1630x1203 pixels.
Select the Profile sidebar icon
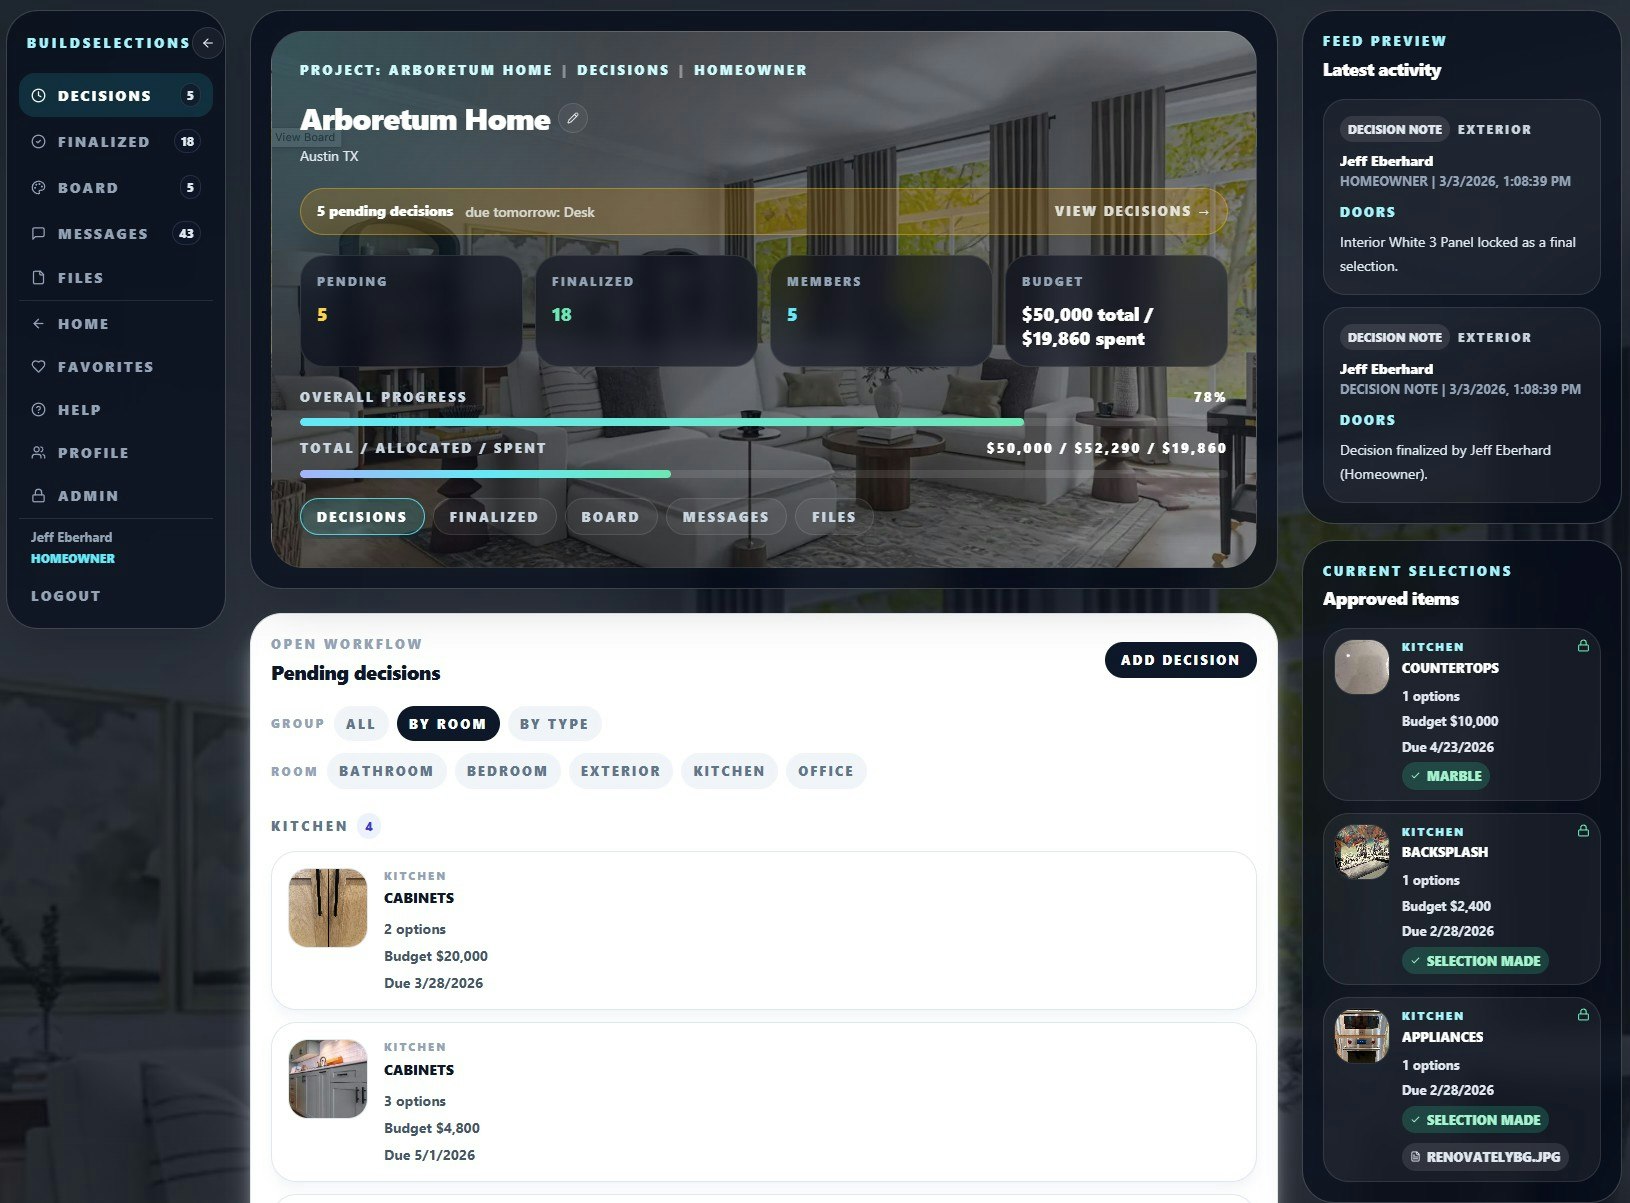pos(38,452)
